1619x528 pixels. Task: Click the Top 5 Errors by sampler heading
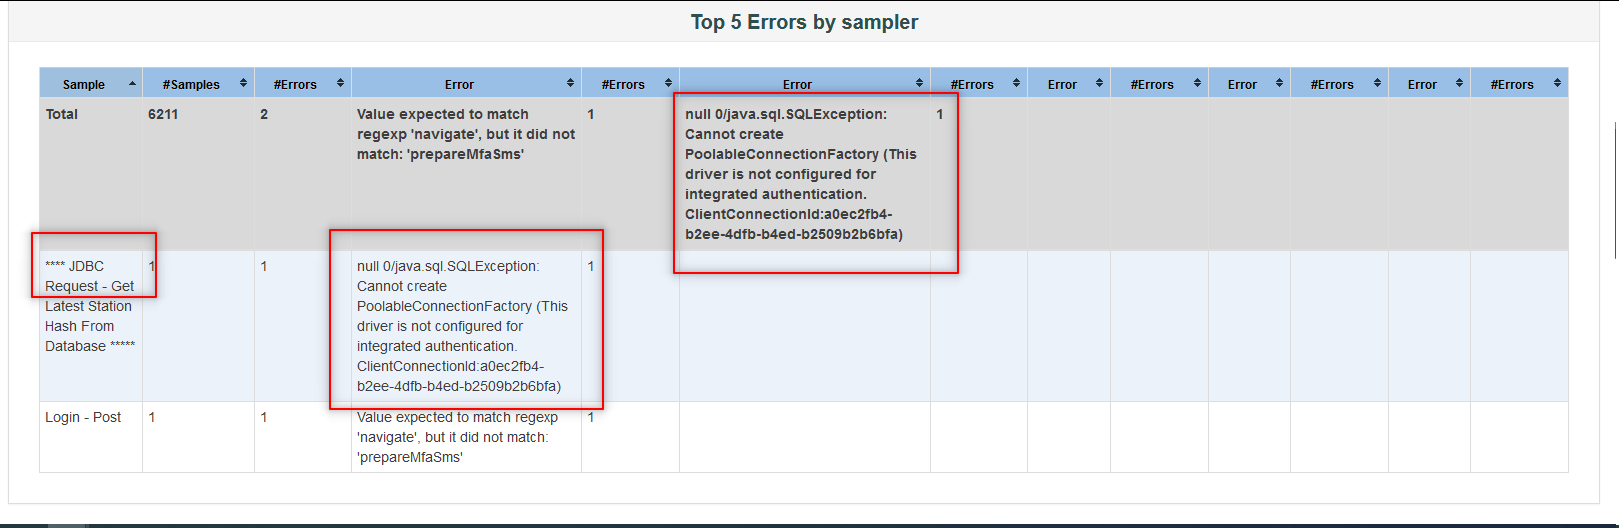(804, 22)
